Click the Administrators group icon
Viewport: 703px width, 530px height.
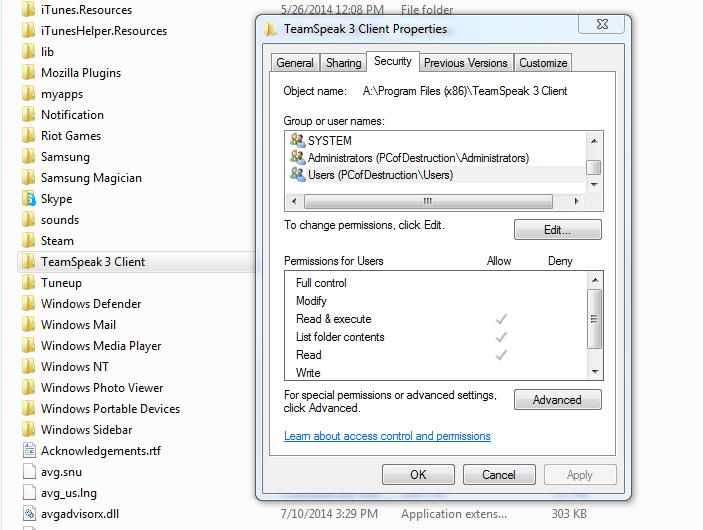tap(297, 157)
